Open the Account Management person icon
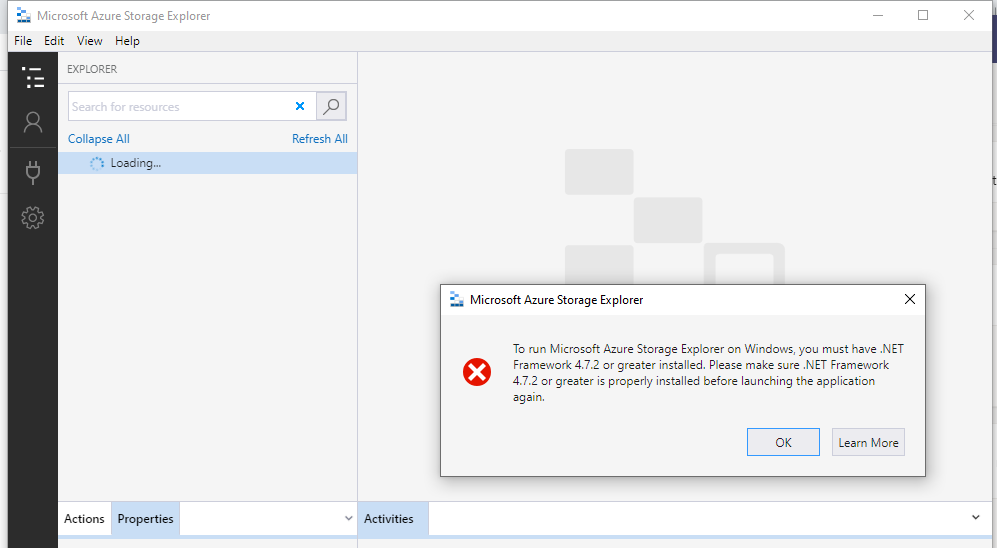The image size is (997, 548). [x=33, y=122]
